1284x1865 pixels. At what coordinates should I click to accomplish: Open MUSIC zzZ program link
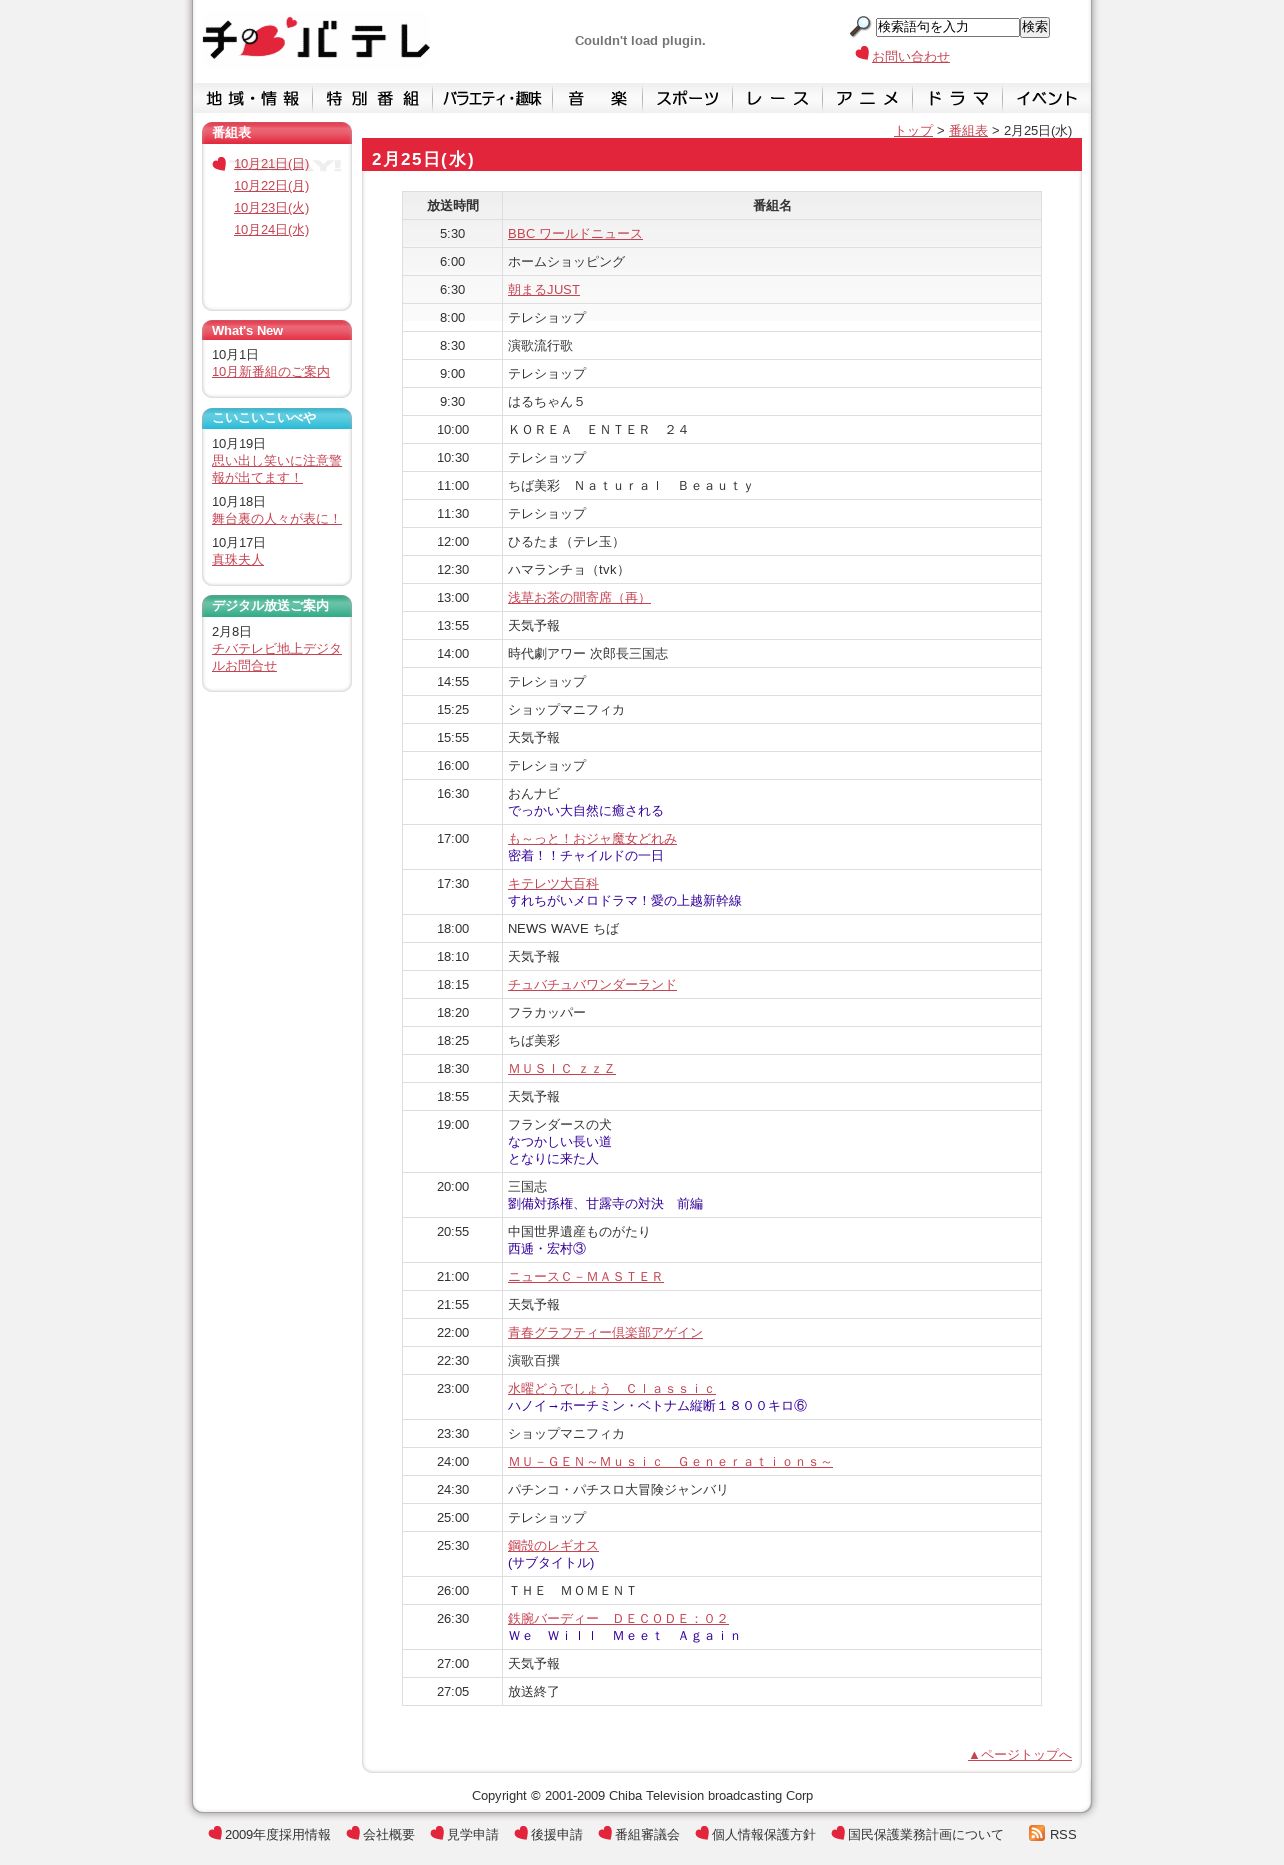[562, 1069]
